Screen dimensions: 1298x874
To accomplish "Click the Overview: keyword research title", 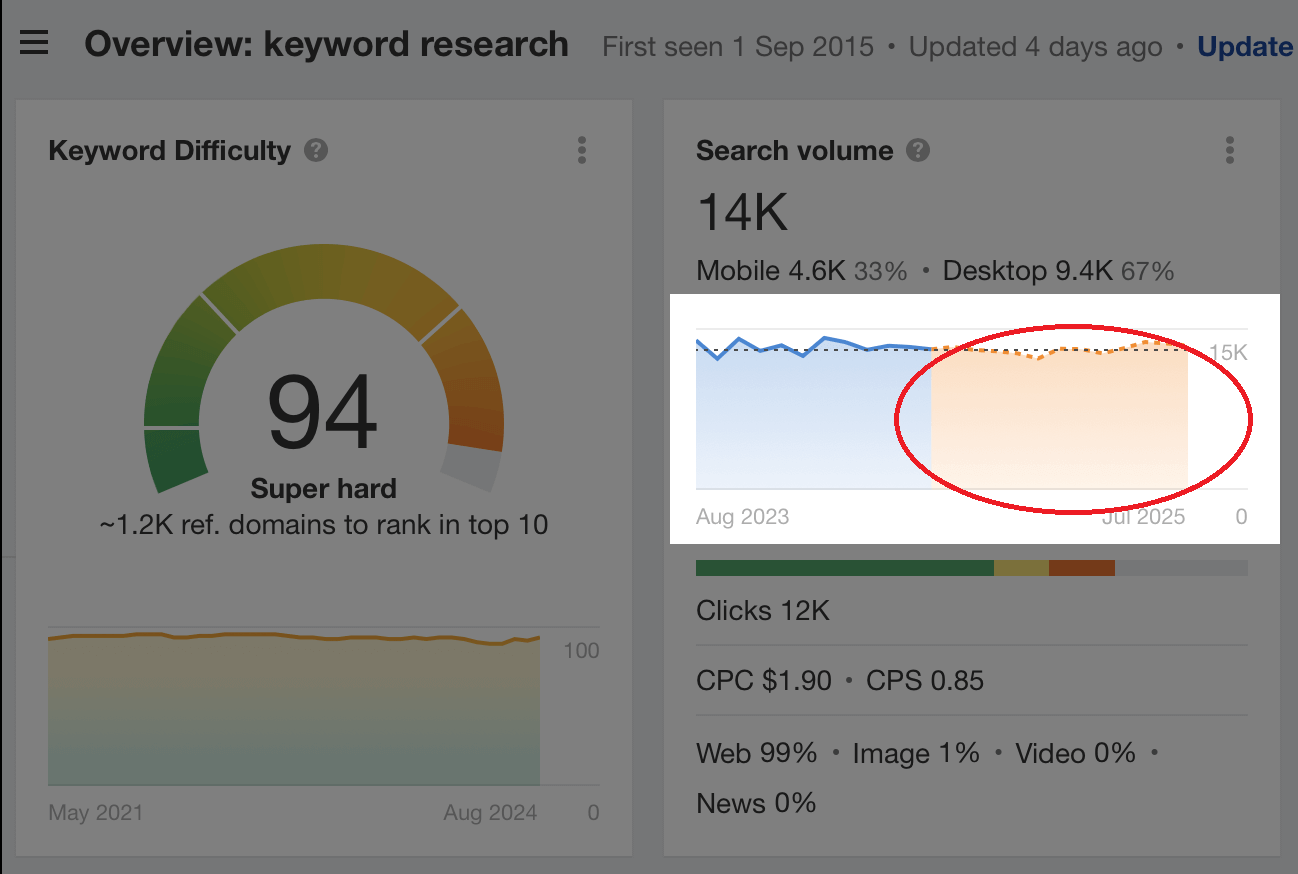I will tap(326, 44).
